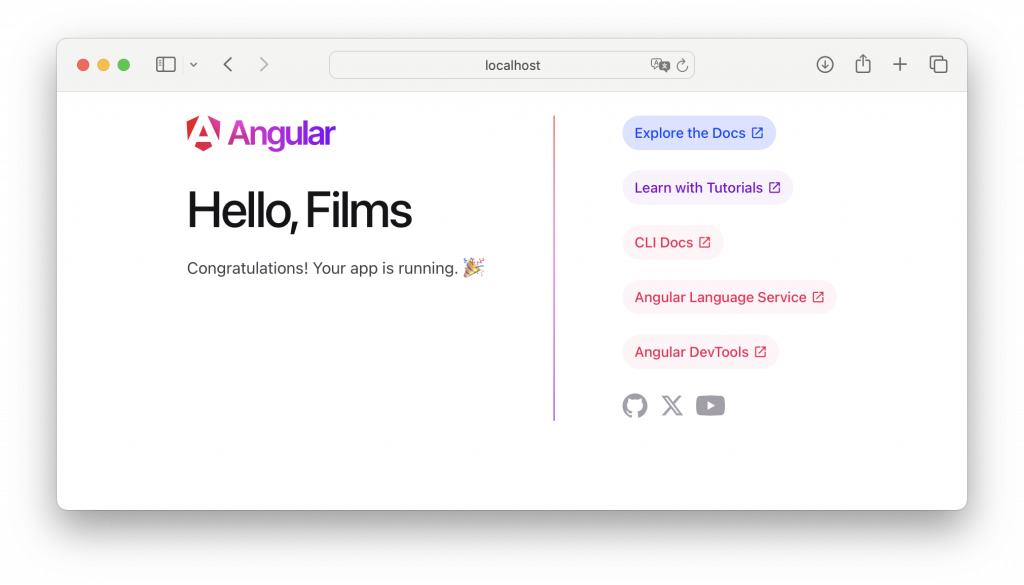Reload the localhost page
This screenshot has width=1024, height=585.
tap(683, 65)
